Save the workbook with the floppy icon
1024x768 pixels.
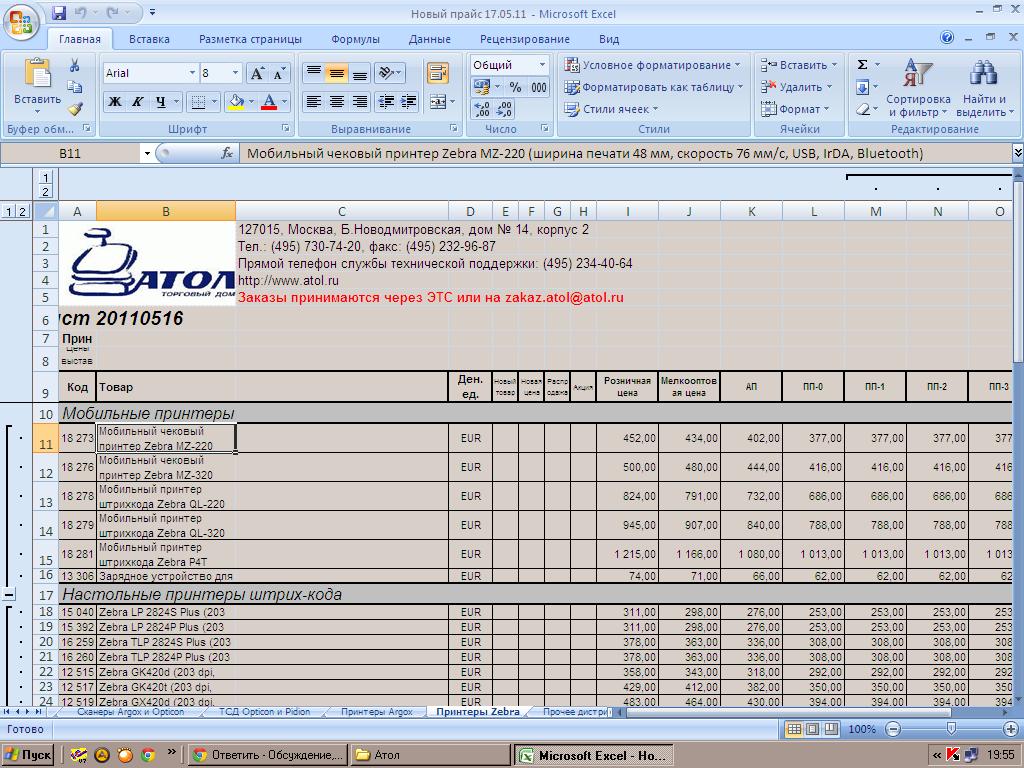click(59, 12)
